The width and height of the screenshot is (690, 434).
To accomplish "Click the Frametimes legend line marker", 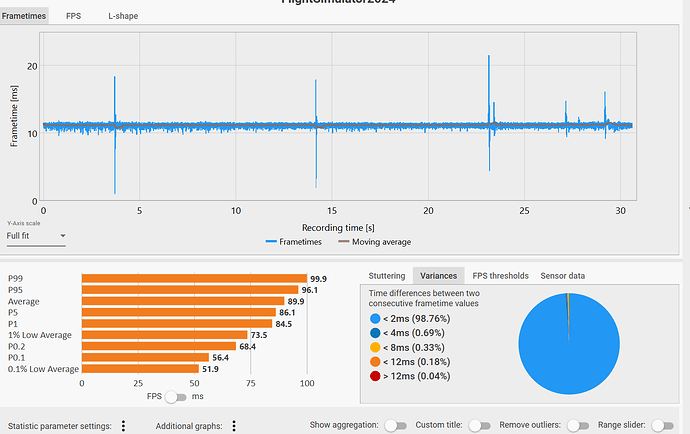I will point(271,242).
